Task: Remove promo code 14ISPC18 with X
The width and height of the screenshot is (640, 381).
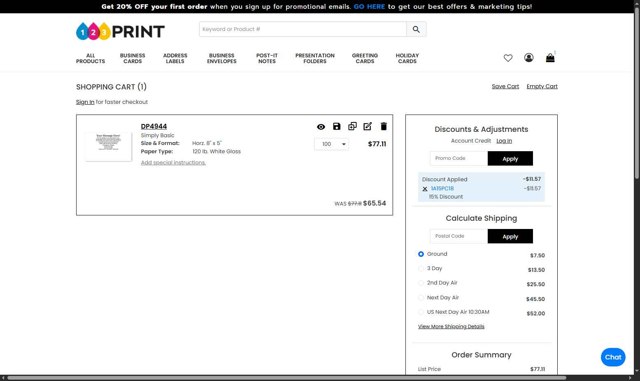Action: (x=425, y=189)
